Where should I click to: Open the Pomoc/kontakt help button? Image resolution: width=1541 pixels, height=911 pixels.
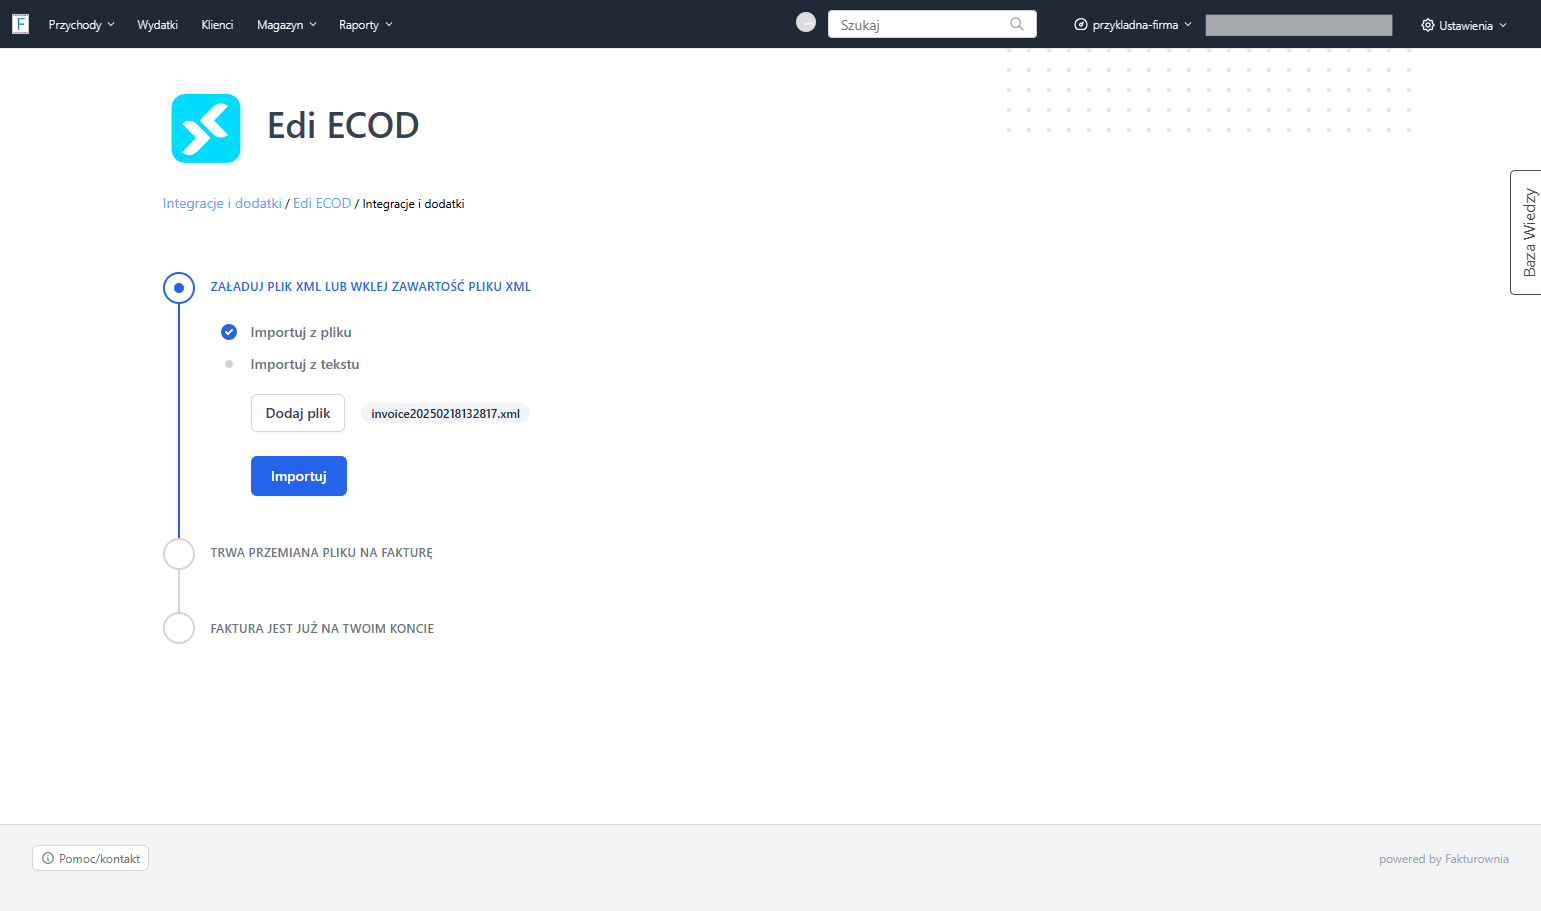(x=91, y=858)
